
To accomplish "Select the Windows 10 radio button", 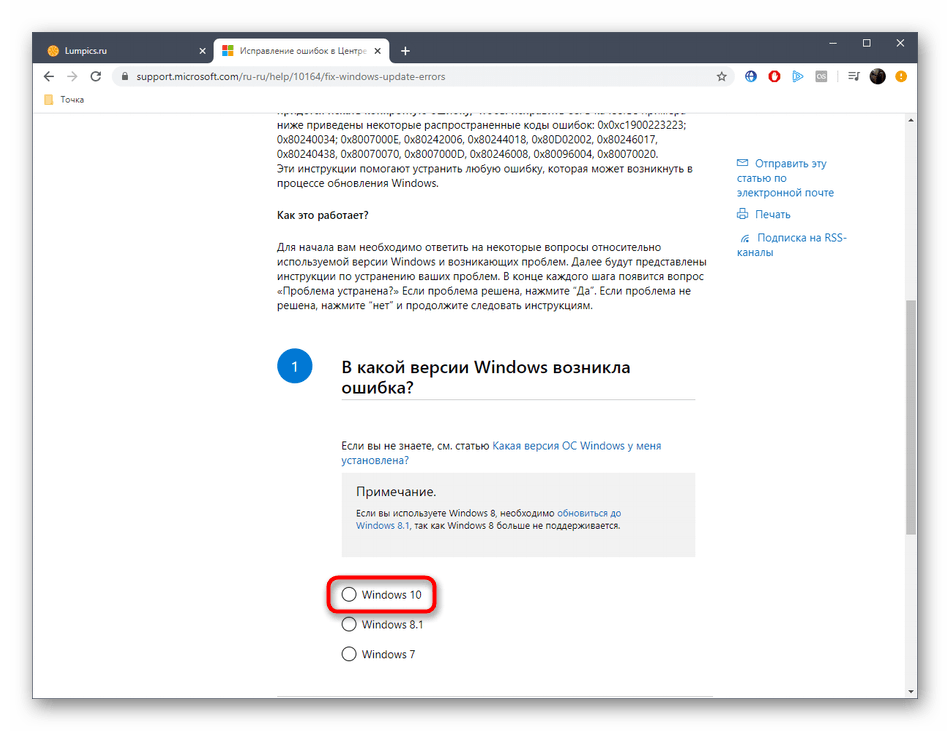I will pyautogui.click(x=349, y=594).
